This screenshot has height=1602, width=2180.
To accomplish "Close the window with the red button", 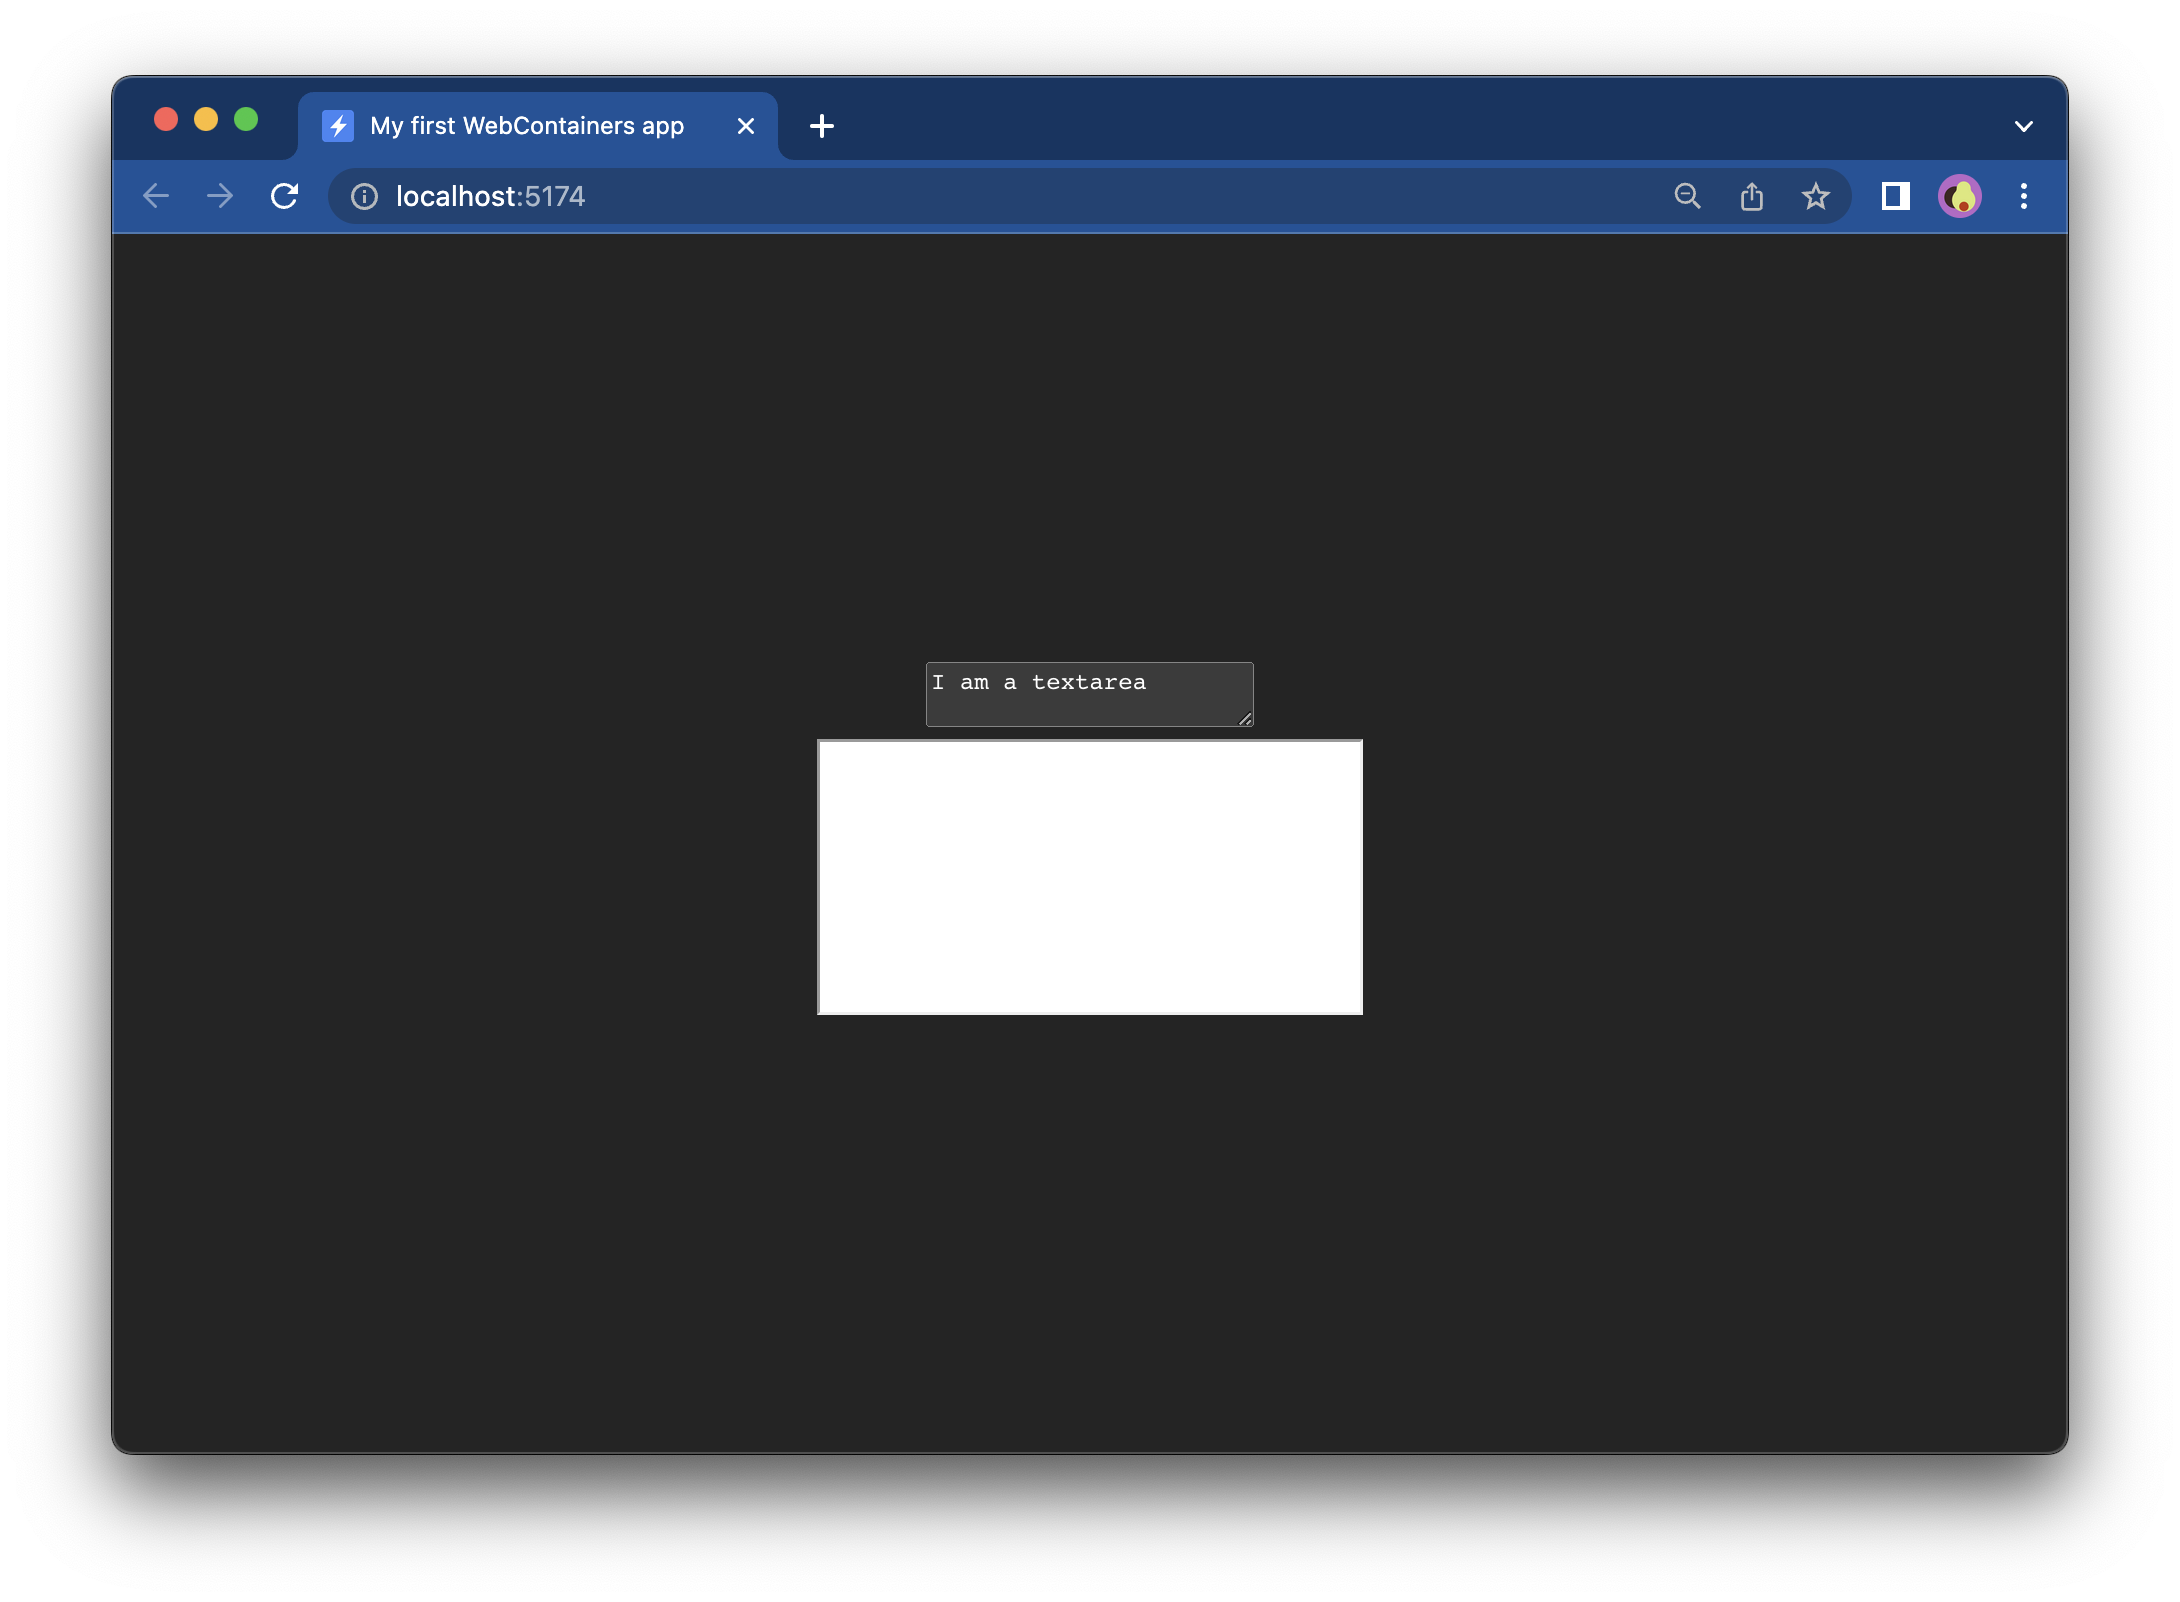I will point(166,120).
